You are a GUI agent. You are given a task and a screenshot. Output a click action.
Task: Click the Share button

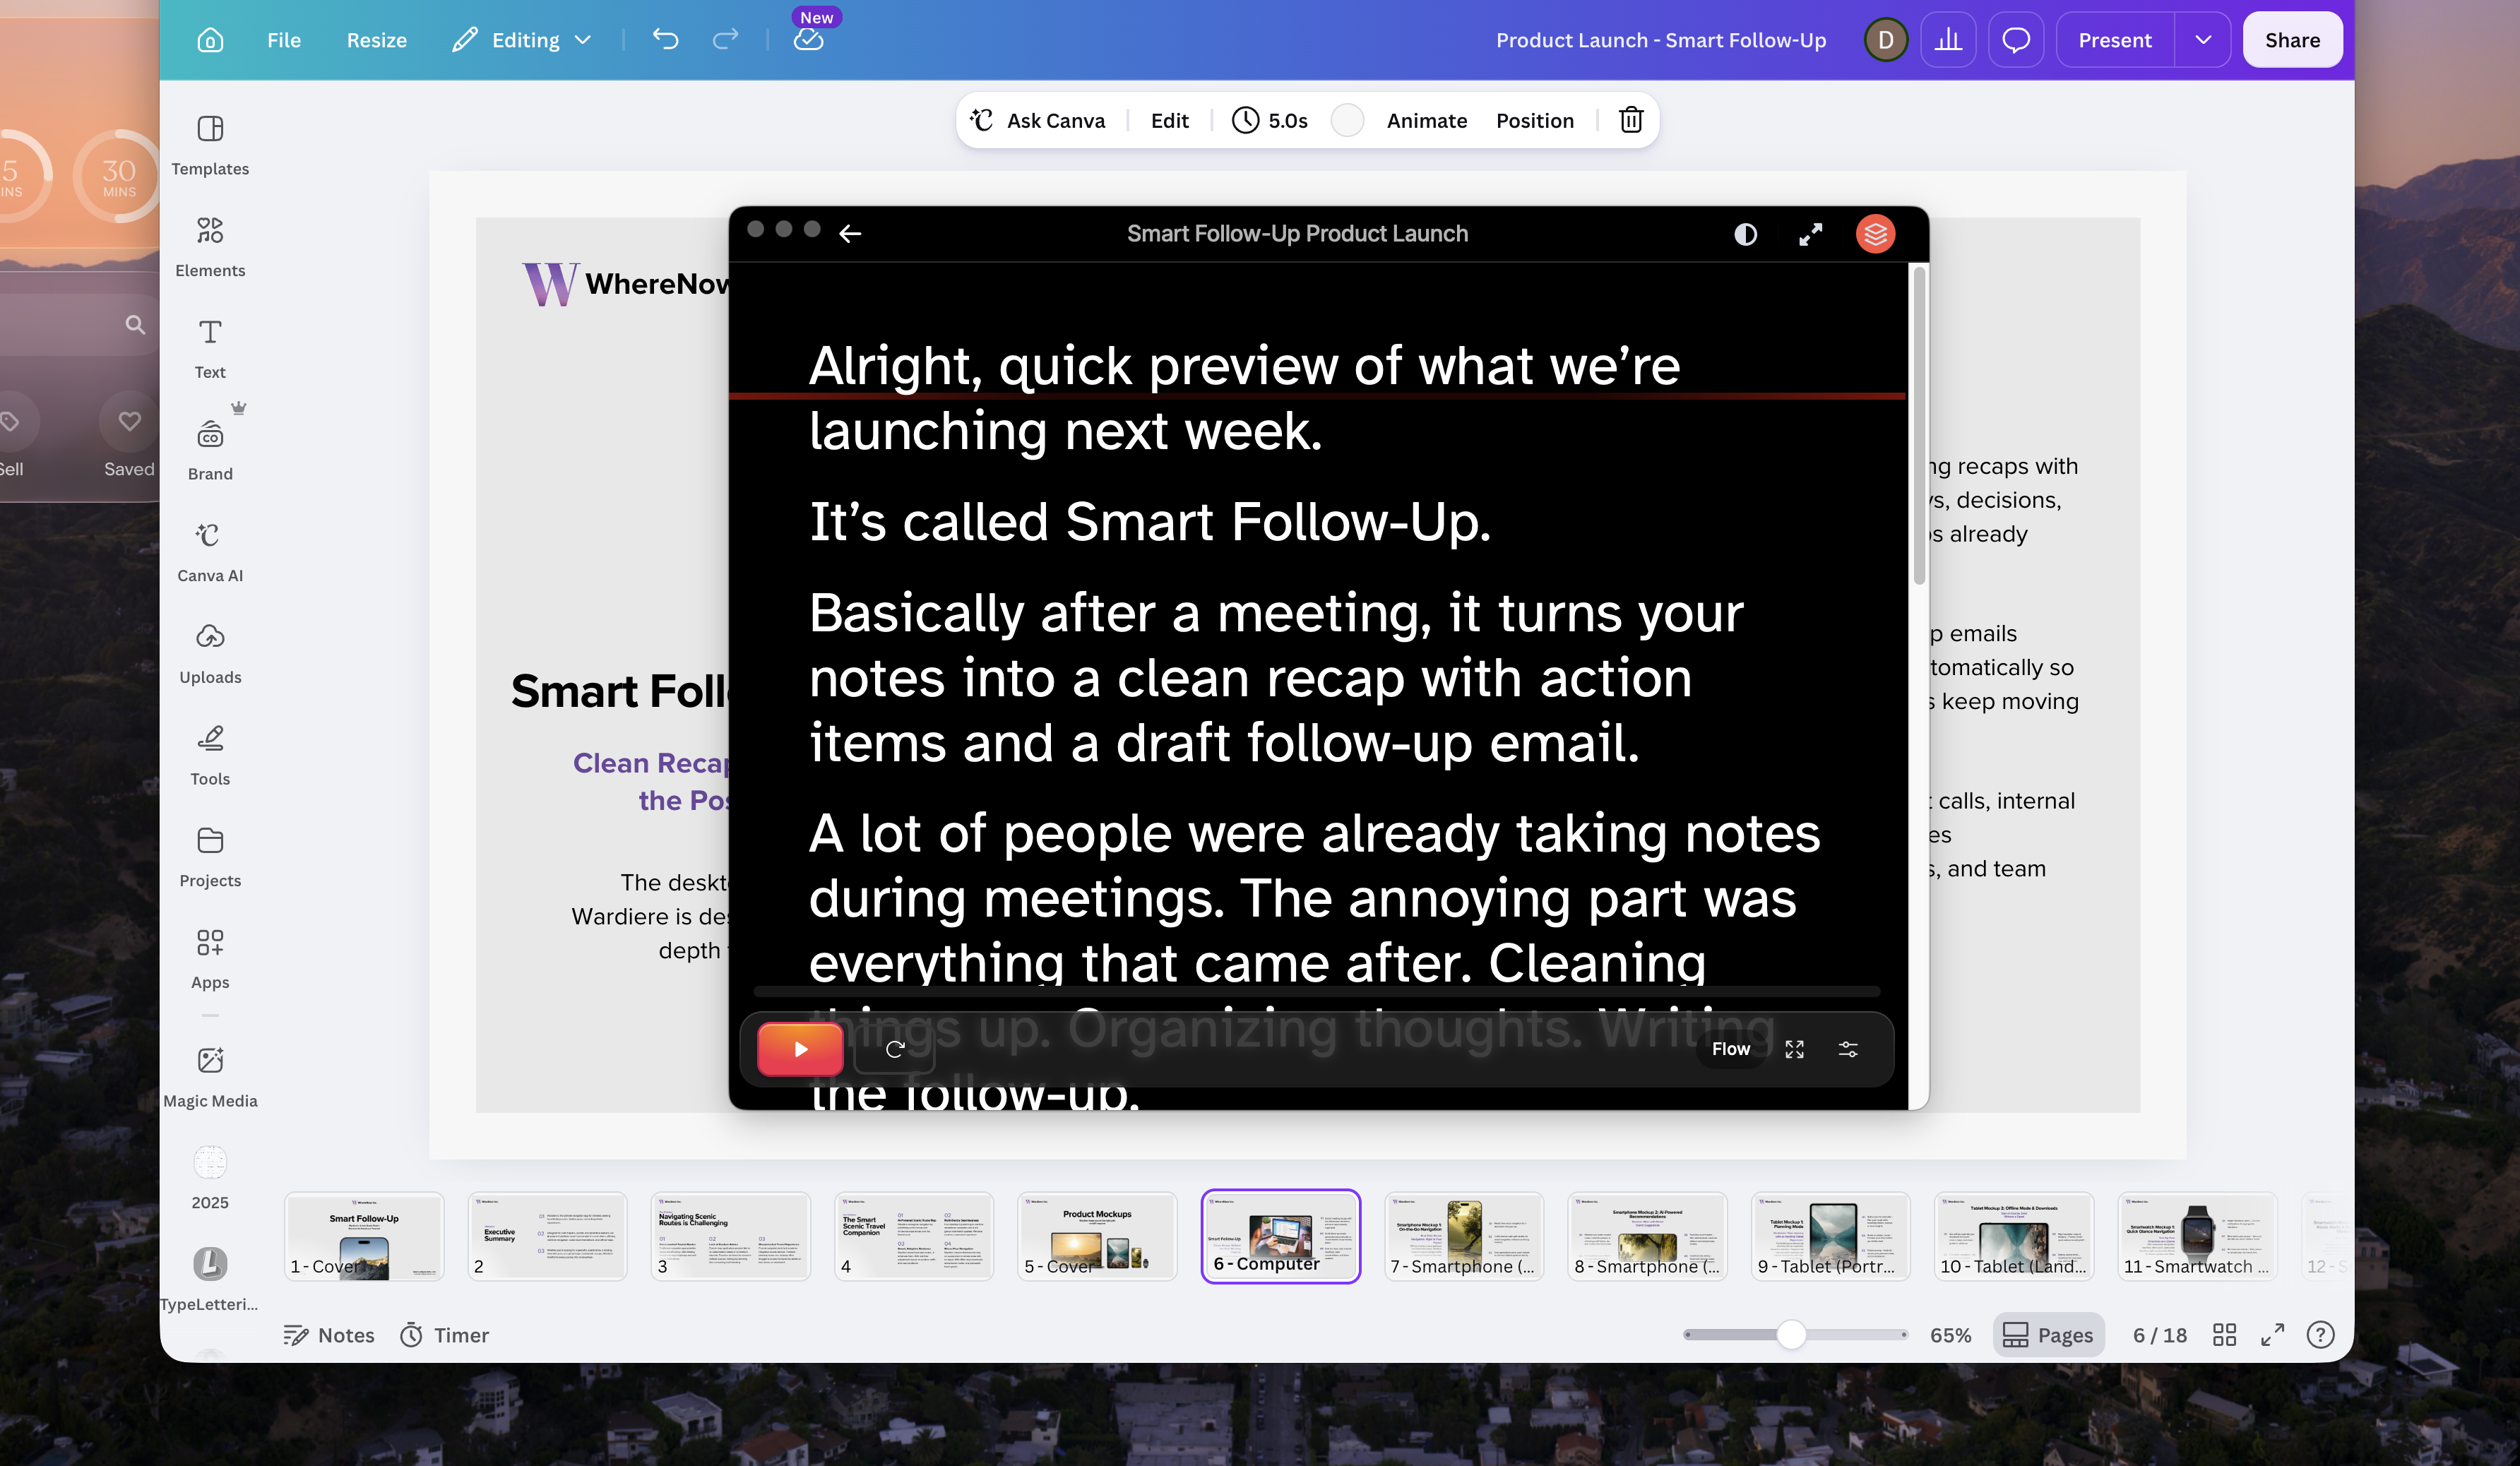click(2292, 40)
